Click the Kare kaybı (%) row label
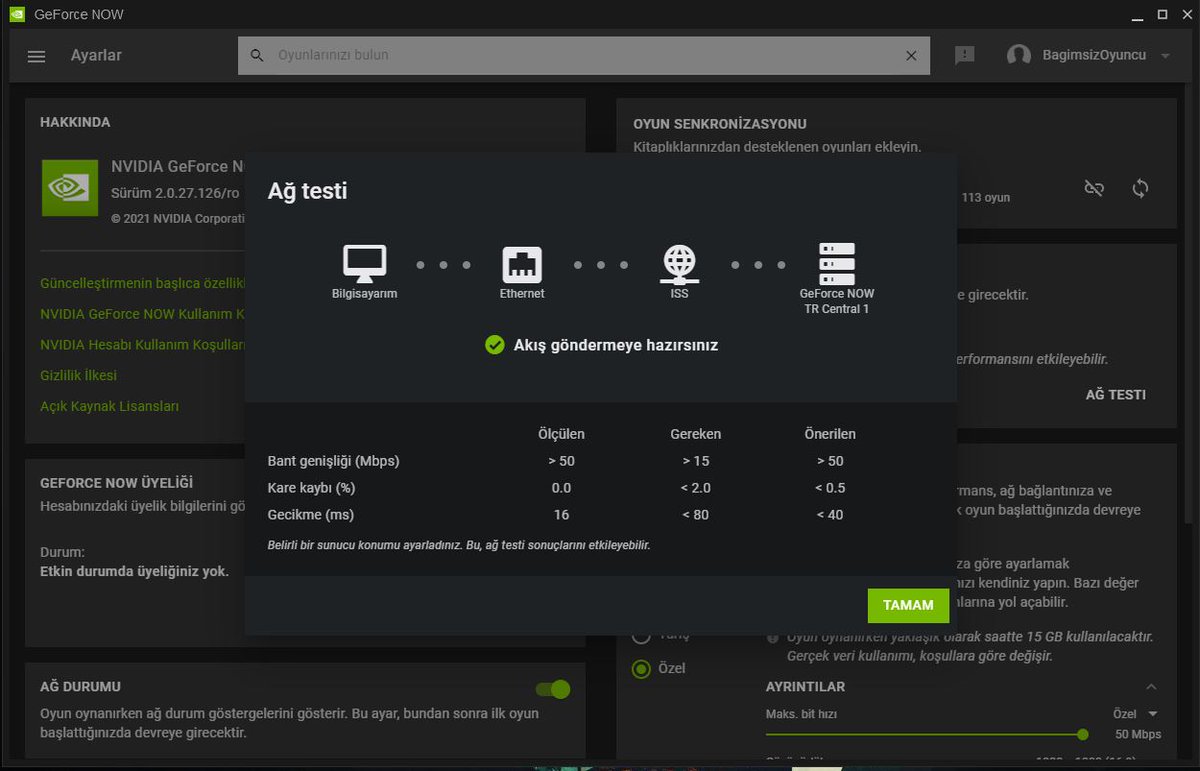This screenshot has height=771, width=1200. 310,488
